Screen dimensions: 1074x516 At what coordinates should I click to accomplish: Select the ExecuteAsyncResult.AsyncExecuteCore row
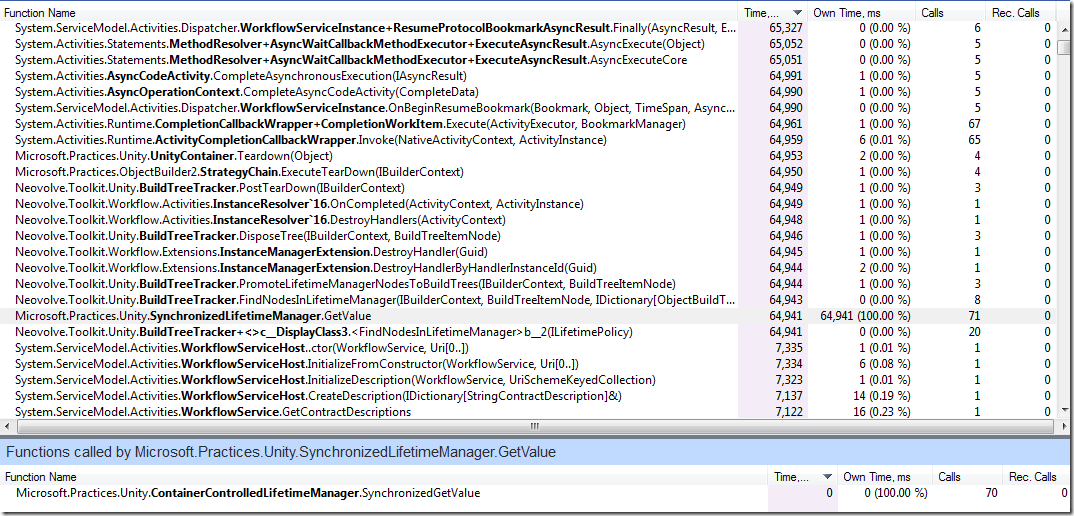tap(527, 60)
